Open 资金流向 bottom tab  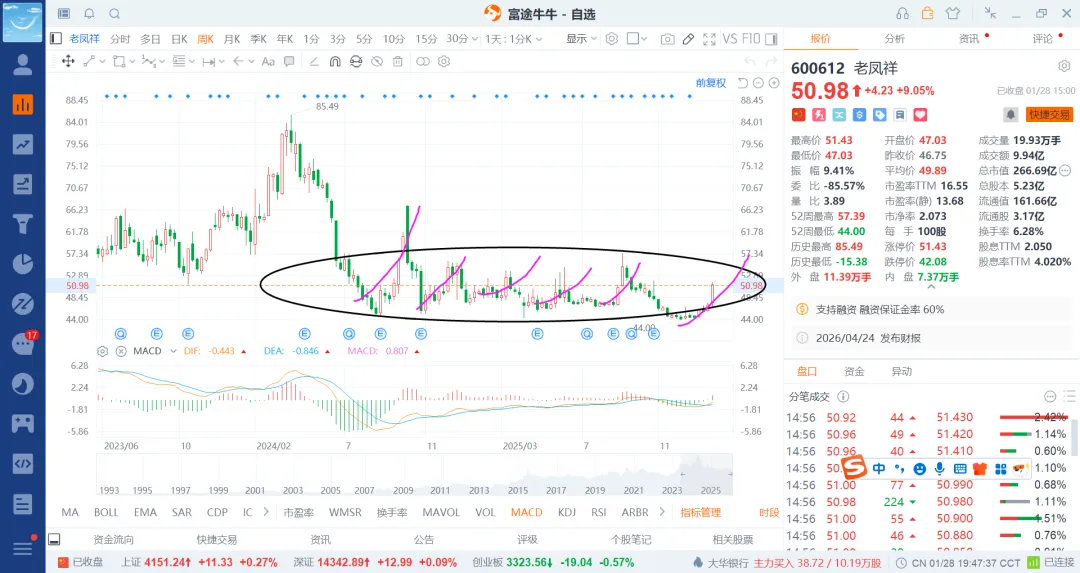113,539
